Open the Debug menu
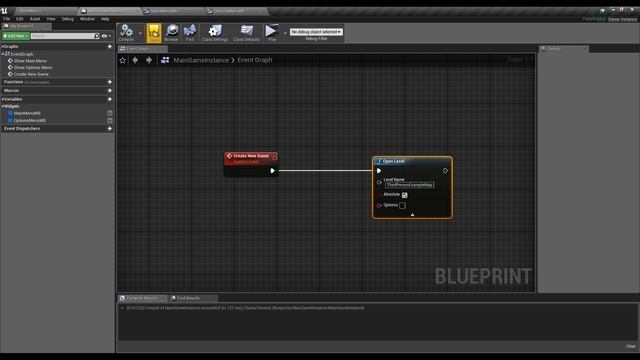The width and height of the screenshot is (640, 360). (68, 19)
